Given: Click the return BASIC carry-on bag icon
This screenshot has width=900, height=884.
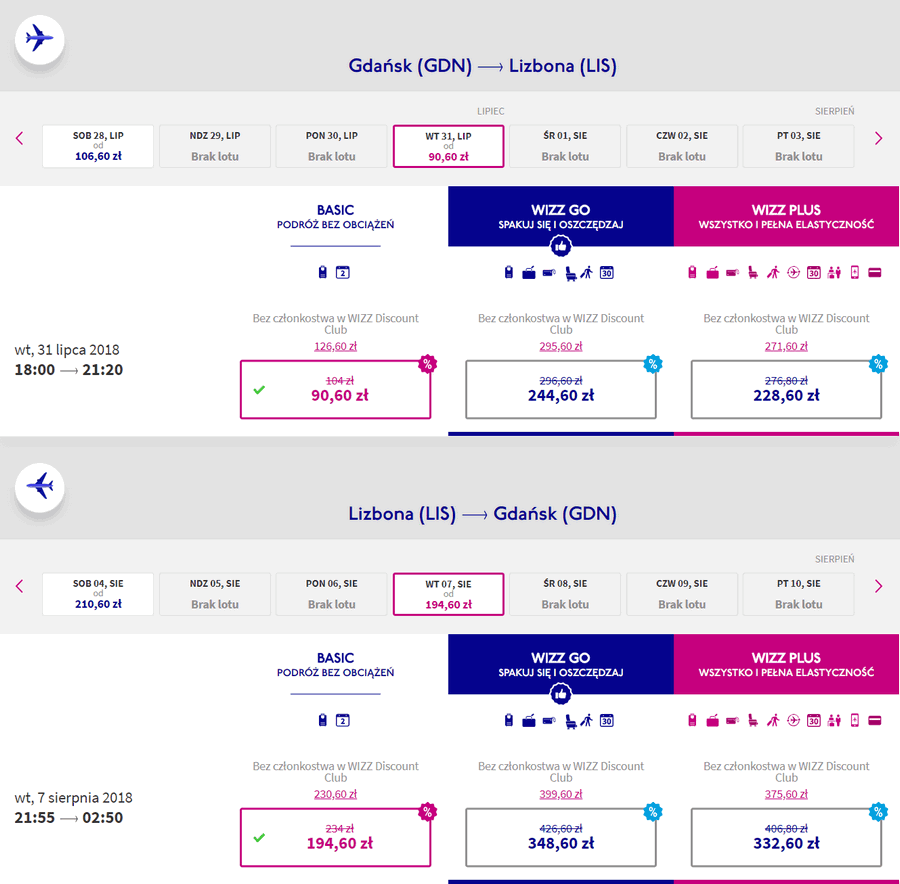Looking at the screenshot, I should click(x=323, y=720).
